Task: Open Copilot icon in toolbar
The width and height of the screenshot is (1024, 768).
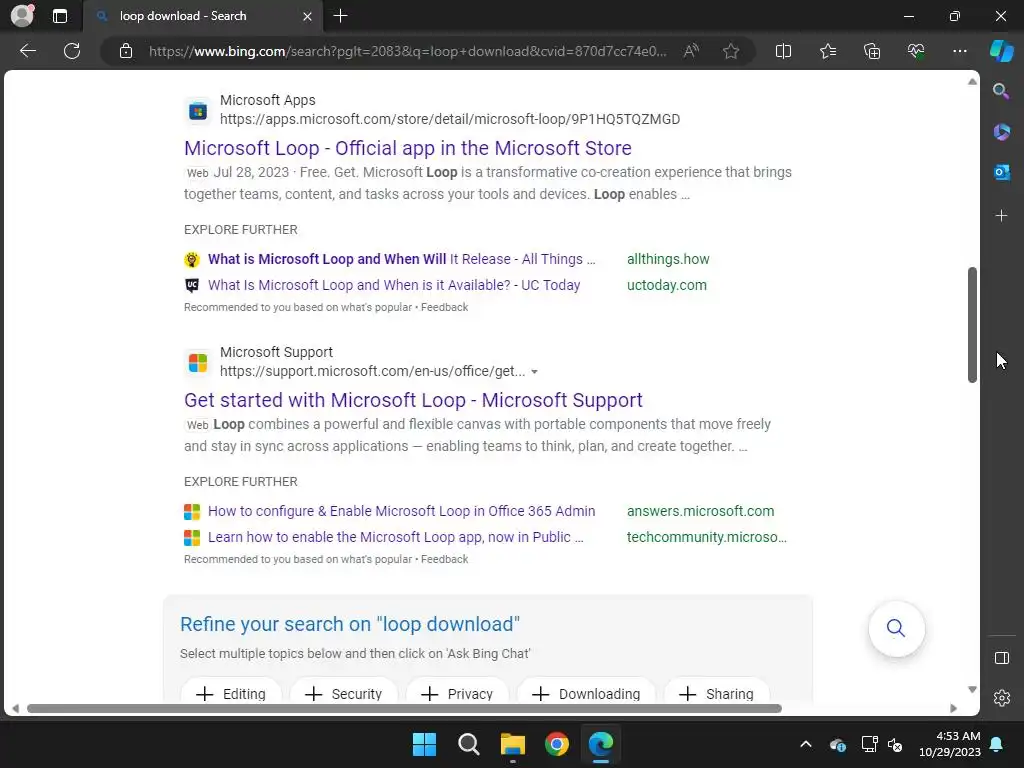Action: point(1001,51)
